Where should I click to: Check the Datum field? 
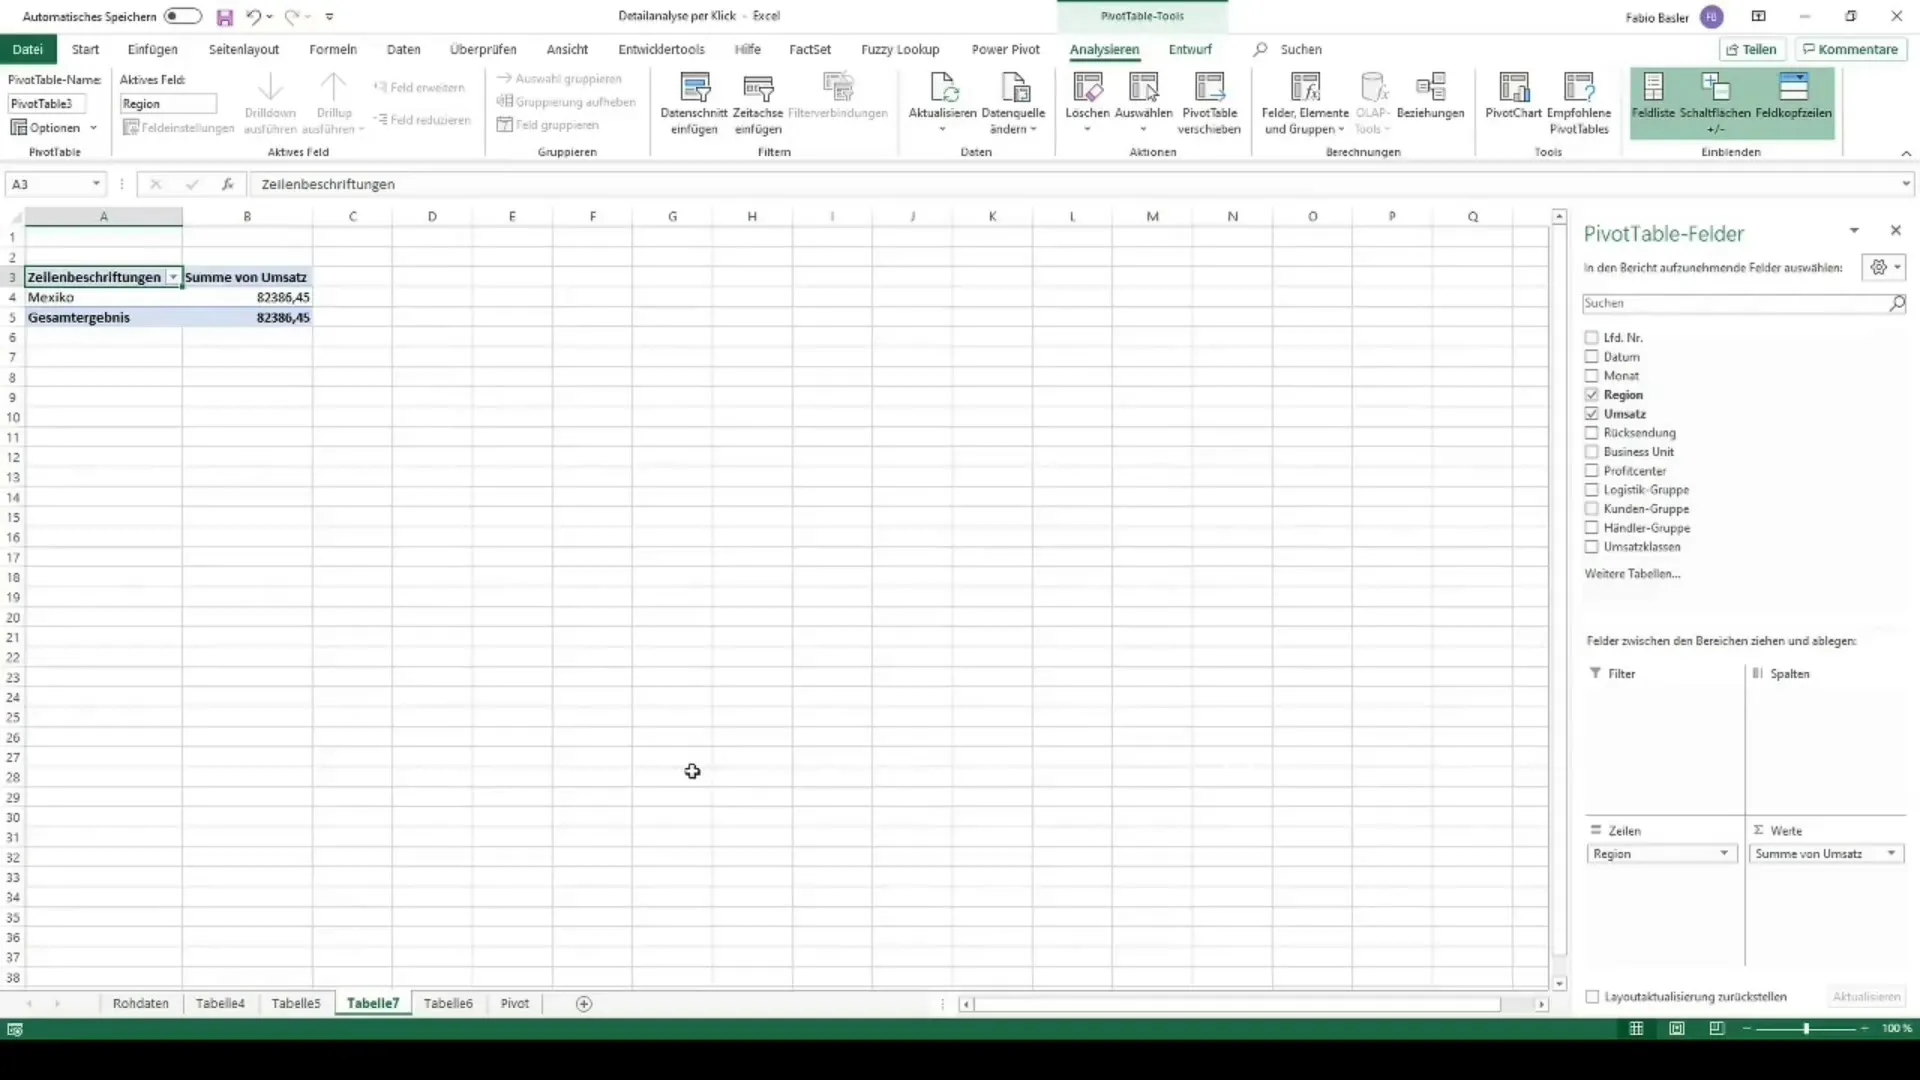1591,357
